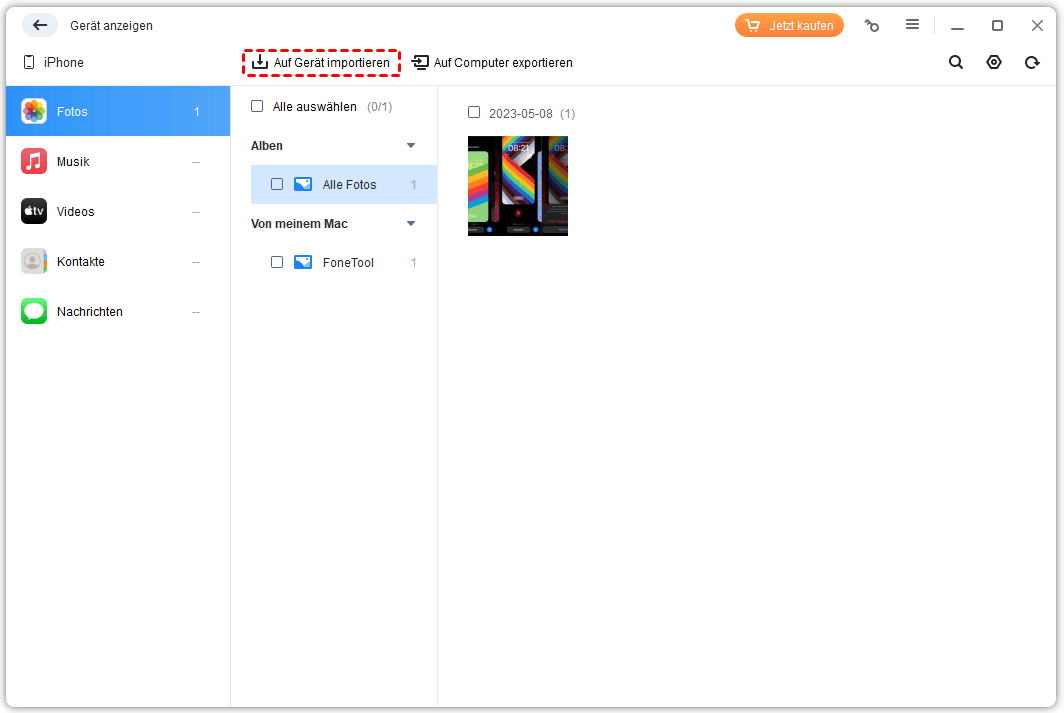Check the FoneTool album checkbox
The width and height of the screenshot is (1064, 713).
click(277, 262)
